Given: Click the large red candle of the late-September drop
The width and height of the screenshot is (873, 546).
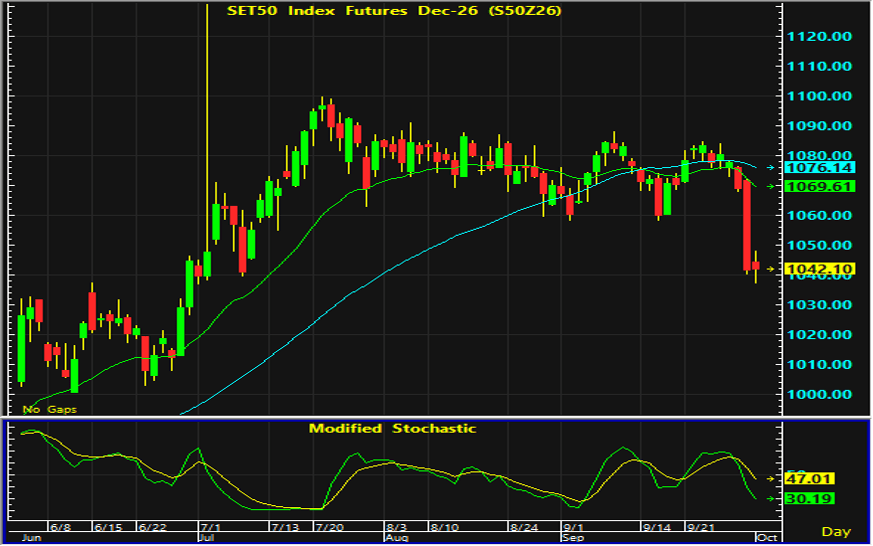Looking at the screenshot, I should click(747, 225).
